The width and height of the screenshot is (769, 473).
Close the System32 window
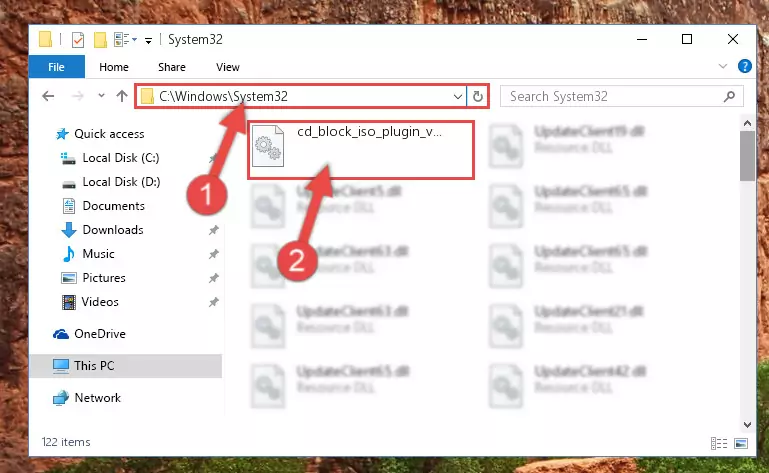pyautogui.click(x=733, y=39)
